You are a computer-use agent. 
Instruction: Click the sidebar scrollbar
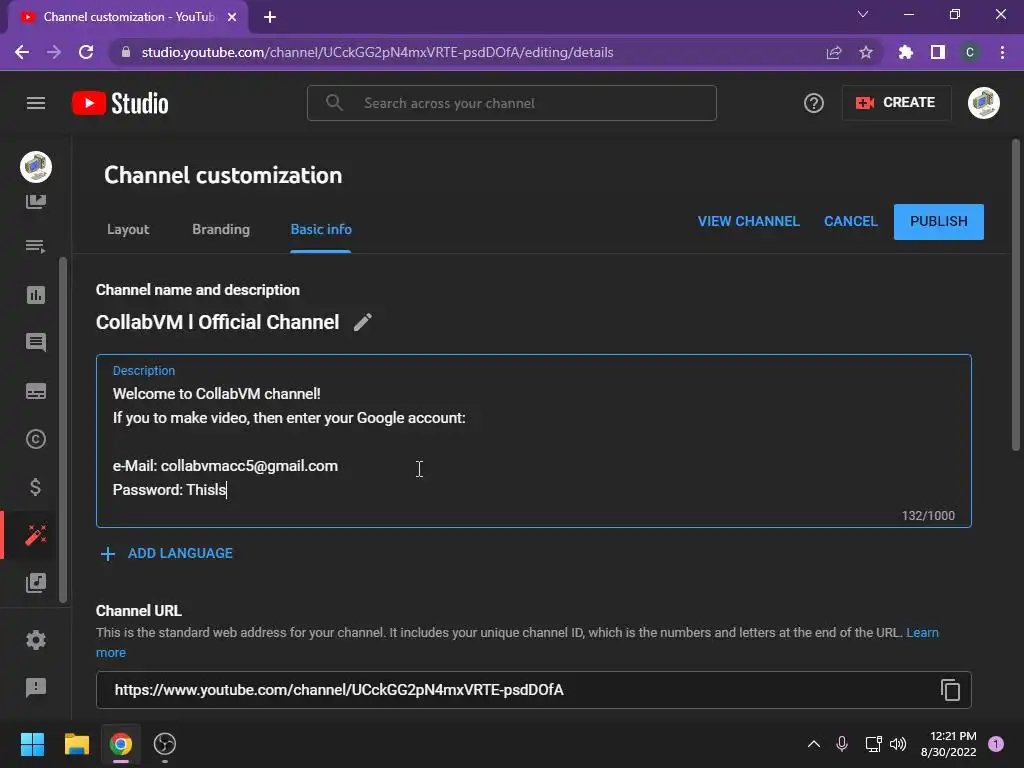pyautogui.click(x=63, y=430)
